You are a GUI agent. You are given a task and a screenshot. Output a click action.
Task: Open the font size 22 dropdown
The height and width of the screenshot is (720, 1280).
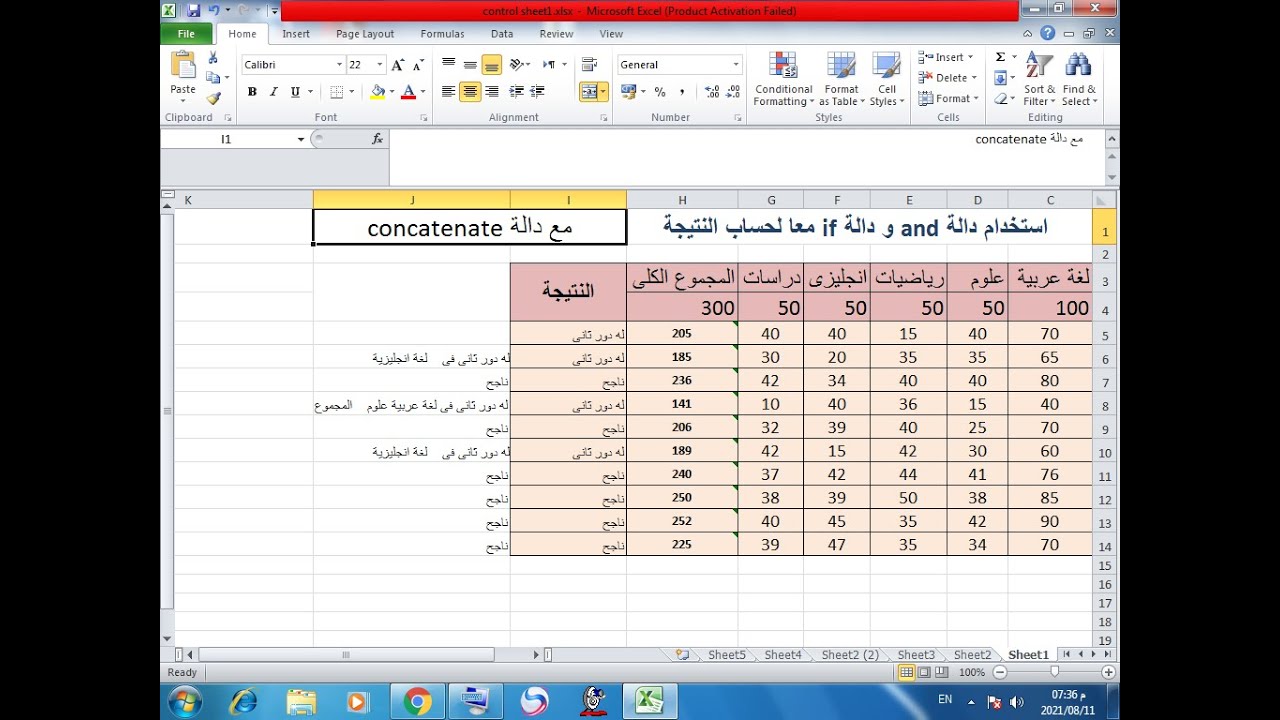coord(379,65)
